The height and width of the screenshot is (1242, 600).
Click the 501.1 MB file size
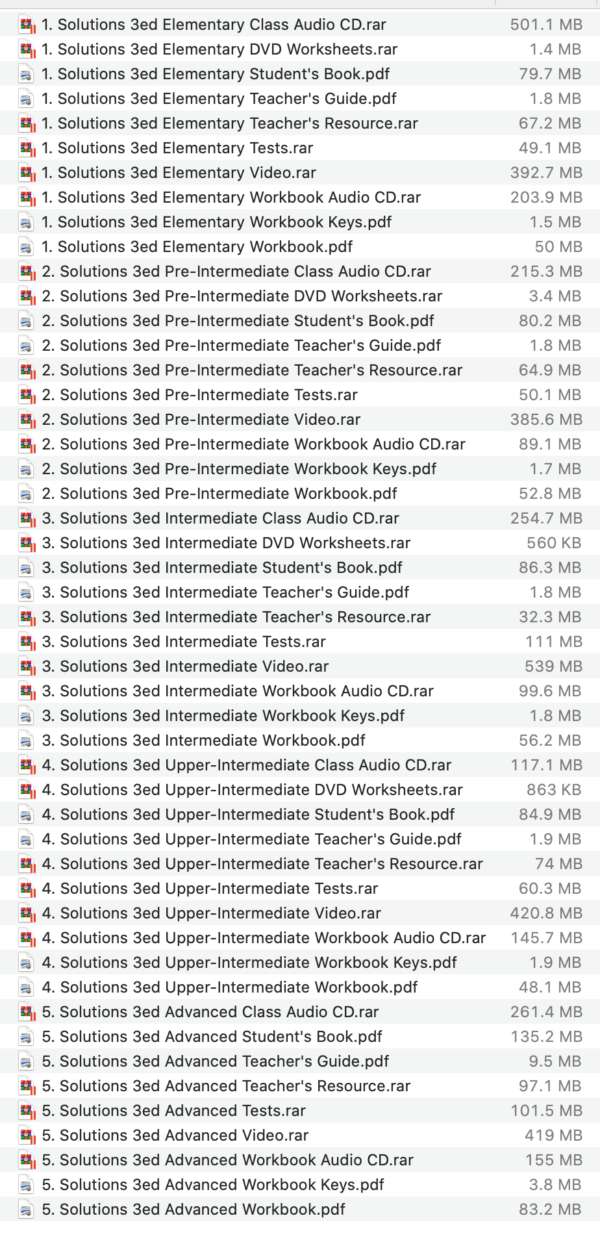coord(546,24)
